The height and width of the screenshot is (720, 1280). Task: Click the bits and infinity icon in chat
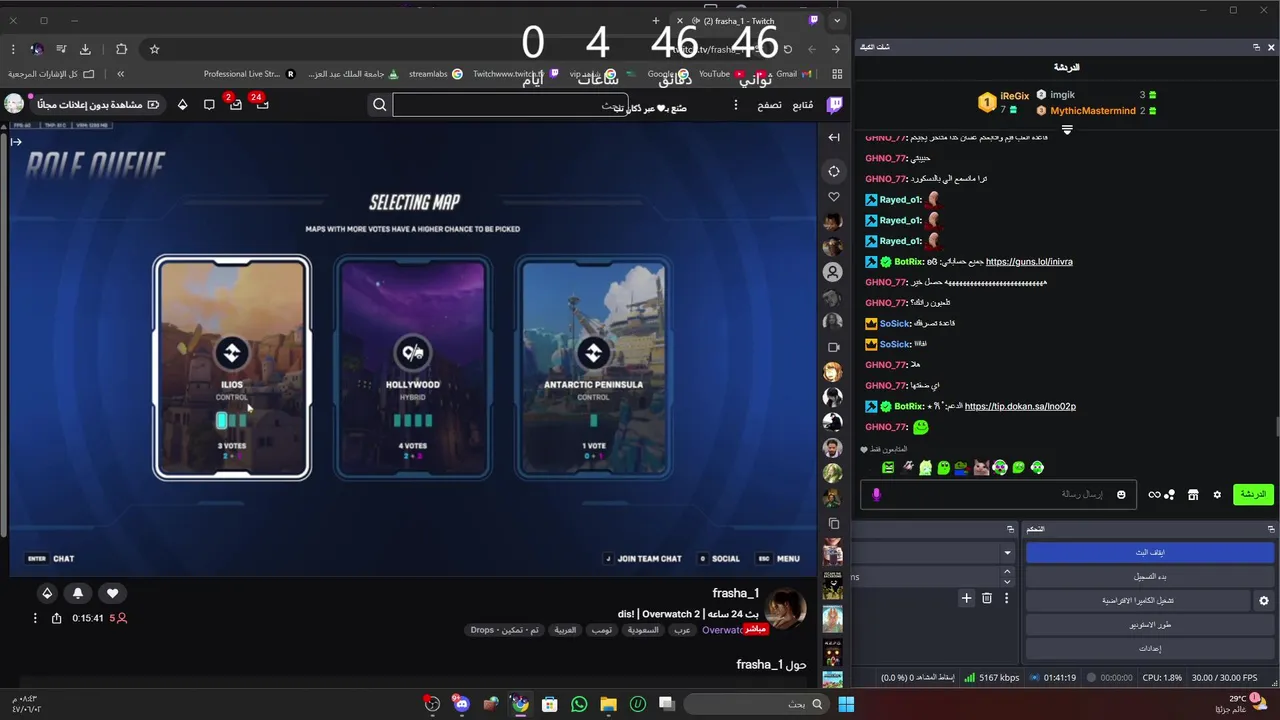pyautogui.click(x=1161, y=494)
